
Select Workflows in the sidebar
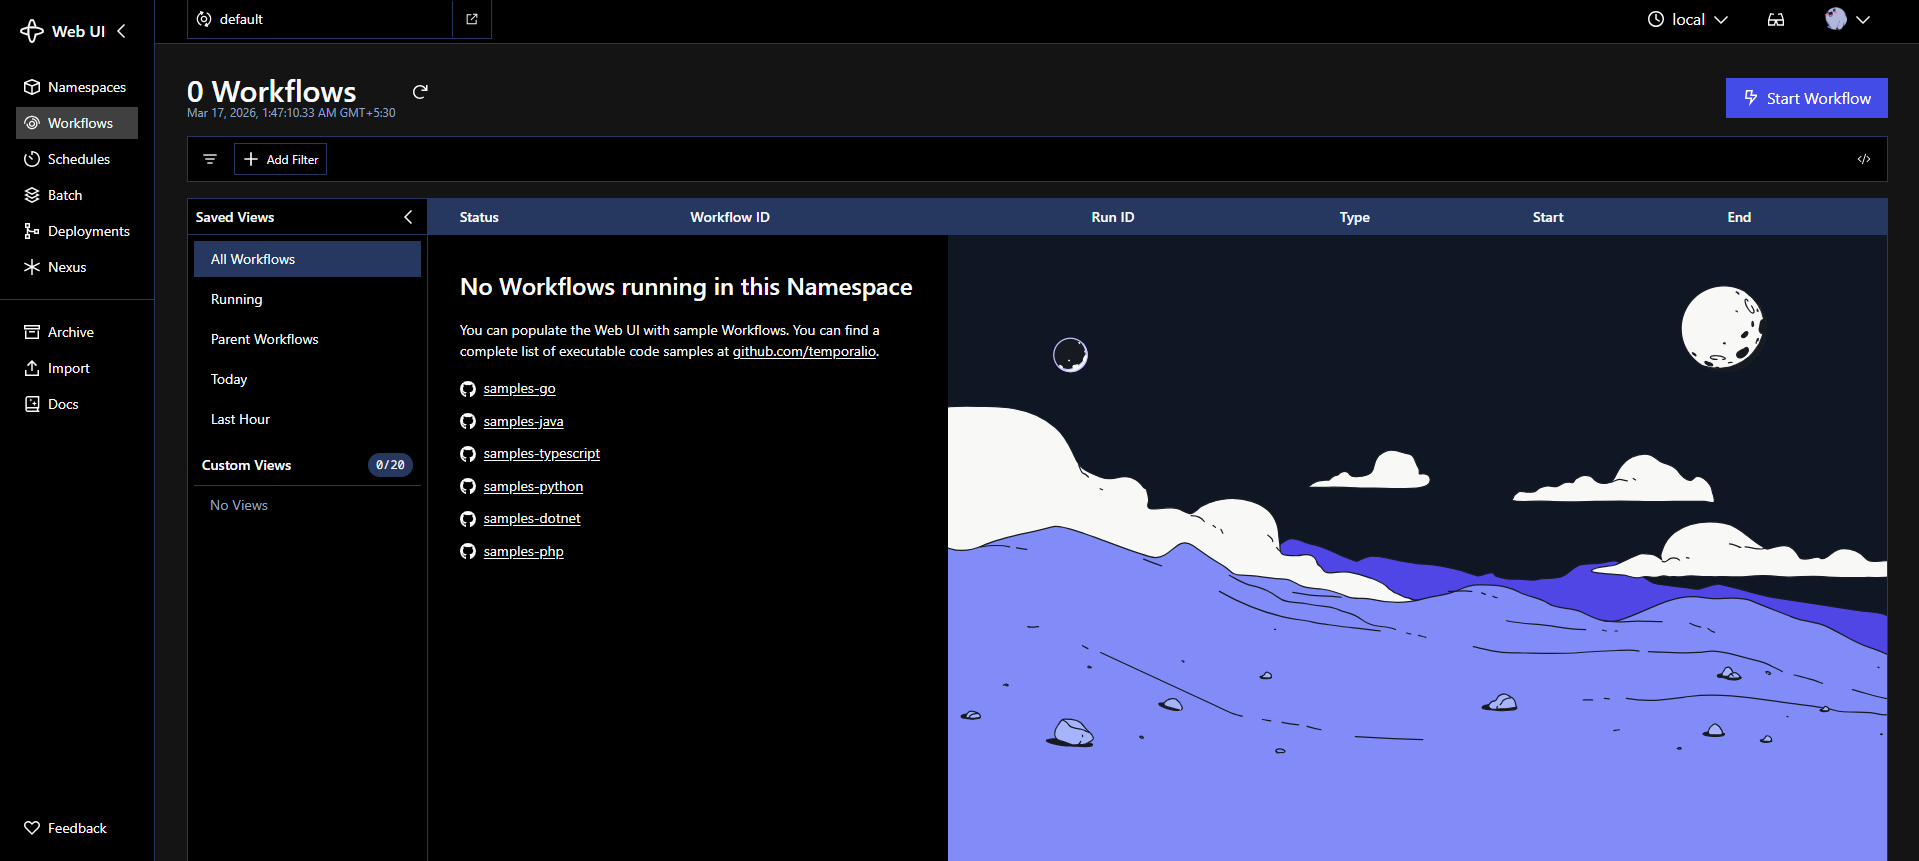(x=76, y=123)
